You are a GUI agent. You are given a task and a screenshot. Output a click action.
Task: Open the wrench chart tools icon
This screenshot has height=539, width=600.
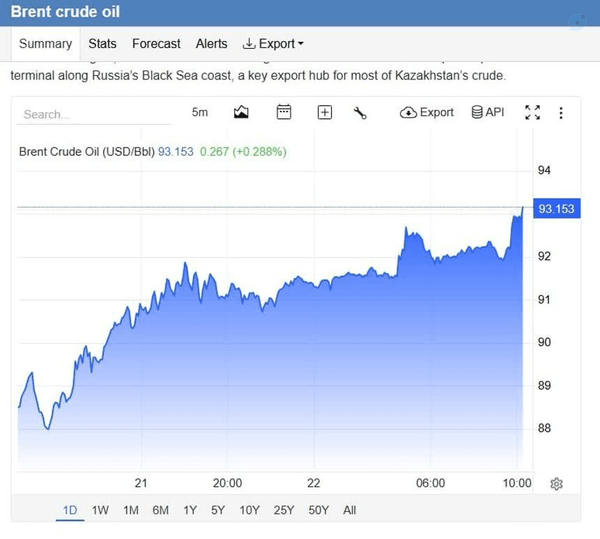360,113
